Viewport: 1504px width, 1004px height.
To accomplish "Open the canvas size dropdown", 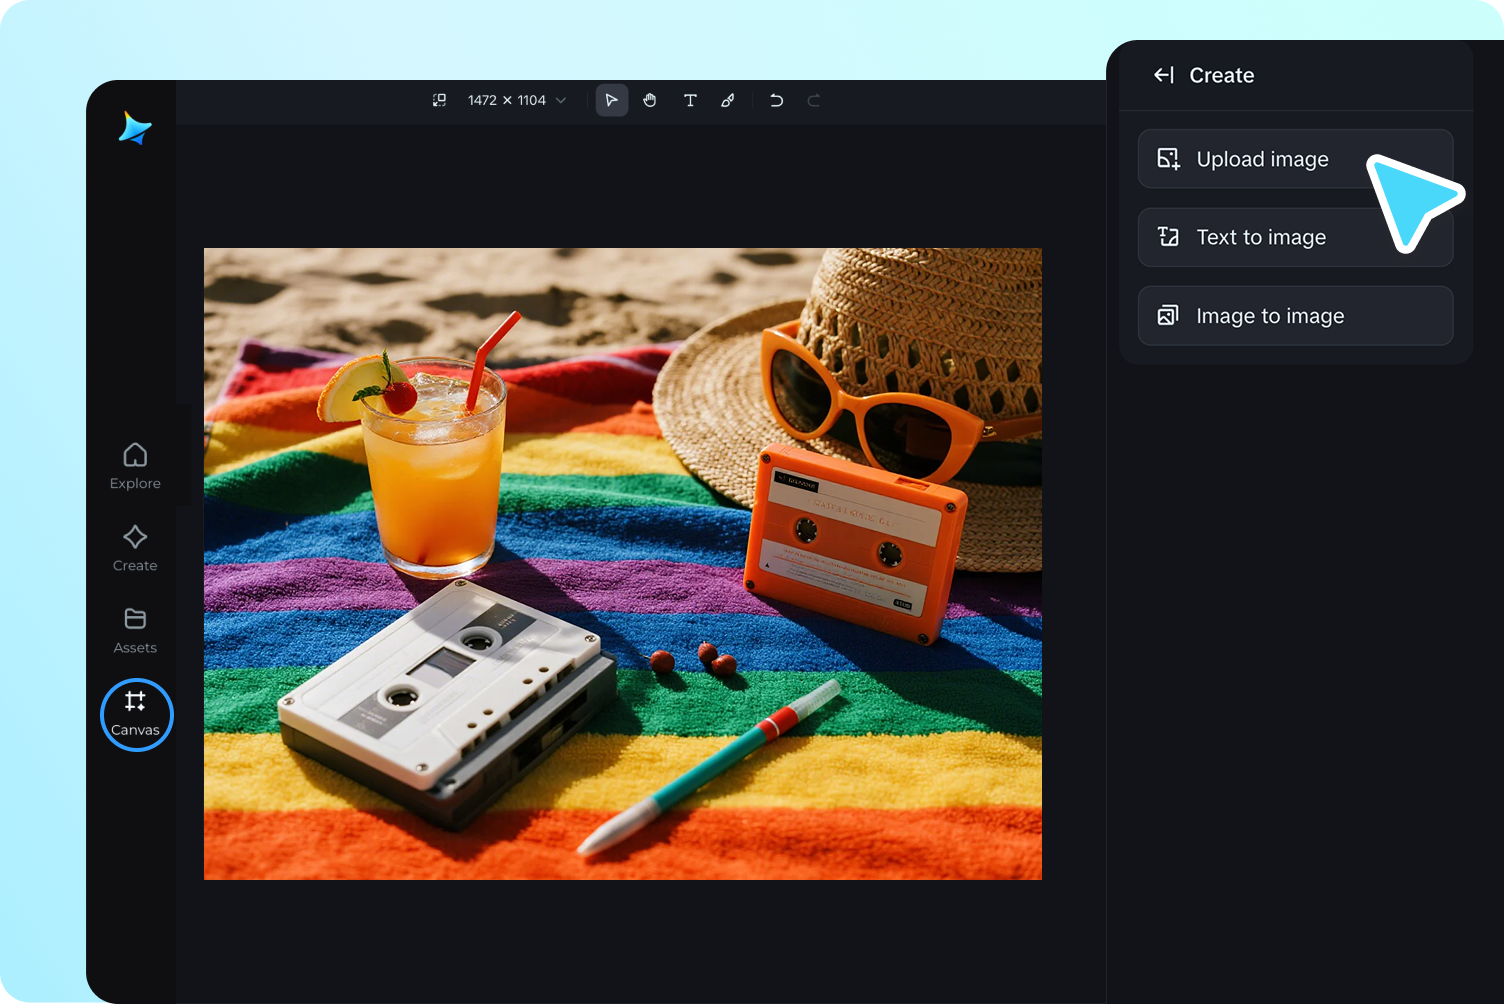I will point(561,100).
